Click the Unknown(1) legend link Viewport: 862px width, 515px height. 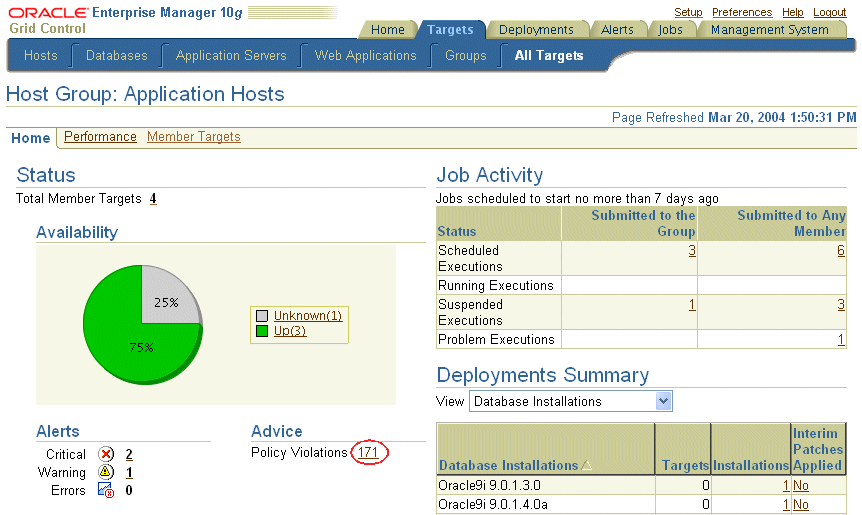coord(308,315)
